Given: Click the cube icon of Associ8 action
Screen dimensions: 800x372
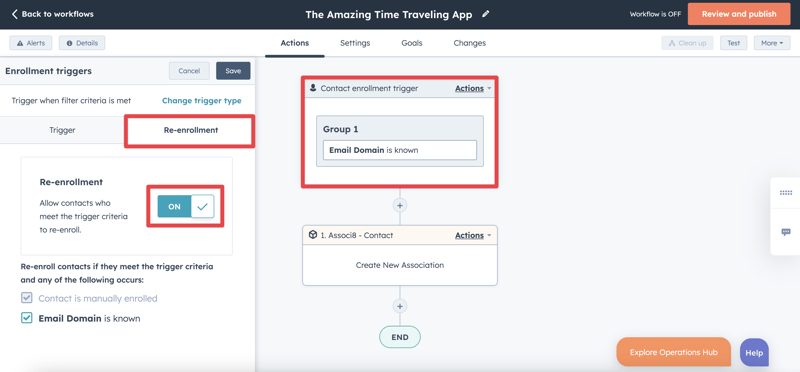Looking at the screenshot, I should [x=313, y=235].
